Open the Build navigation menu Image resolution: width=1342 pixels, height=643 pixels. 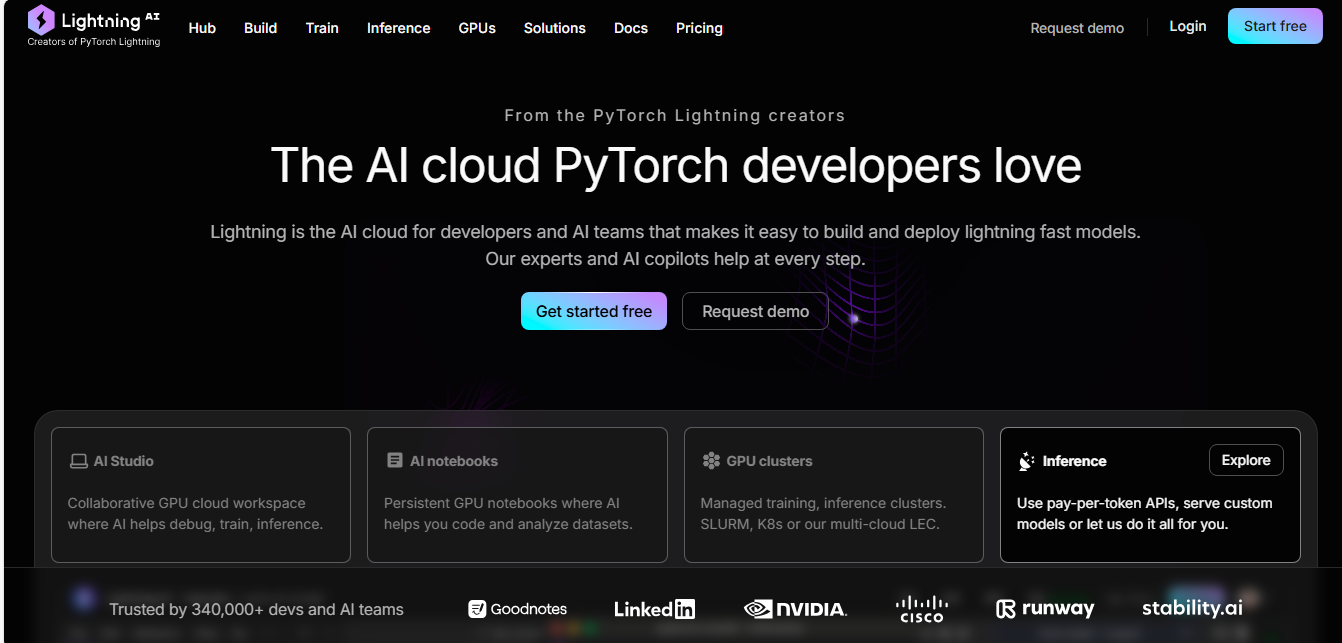pyautogui.click(x=260, y=28)
